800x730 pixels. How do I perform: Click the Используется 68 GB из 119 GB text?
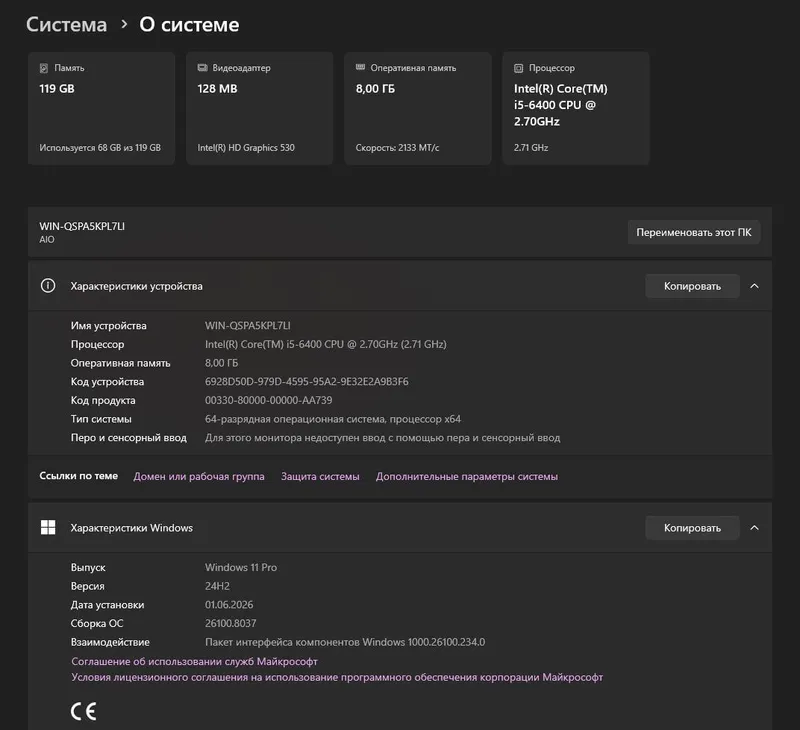[x=100, y=147]
